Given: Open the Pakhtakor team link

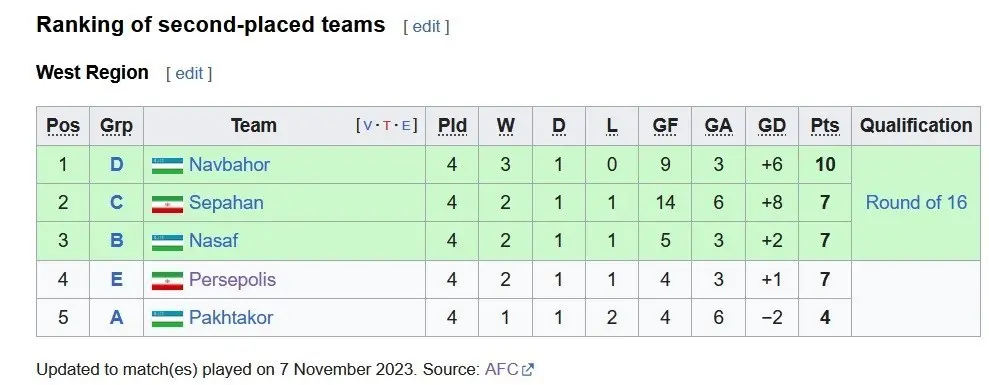Looking at the screenshot, I should coord(231,317).
